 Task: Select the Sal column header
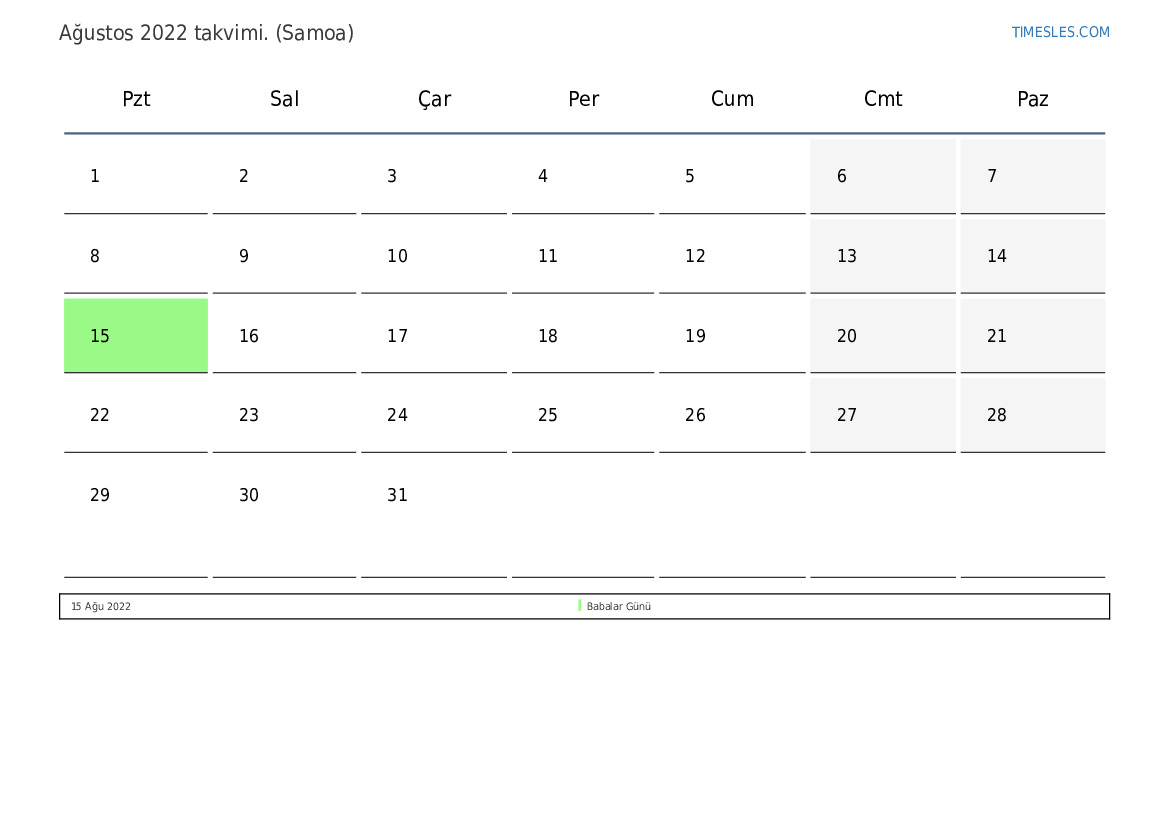(285, 99)
